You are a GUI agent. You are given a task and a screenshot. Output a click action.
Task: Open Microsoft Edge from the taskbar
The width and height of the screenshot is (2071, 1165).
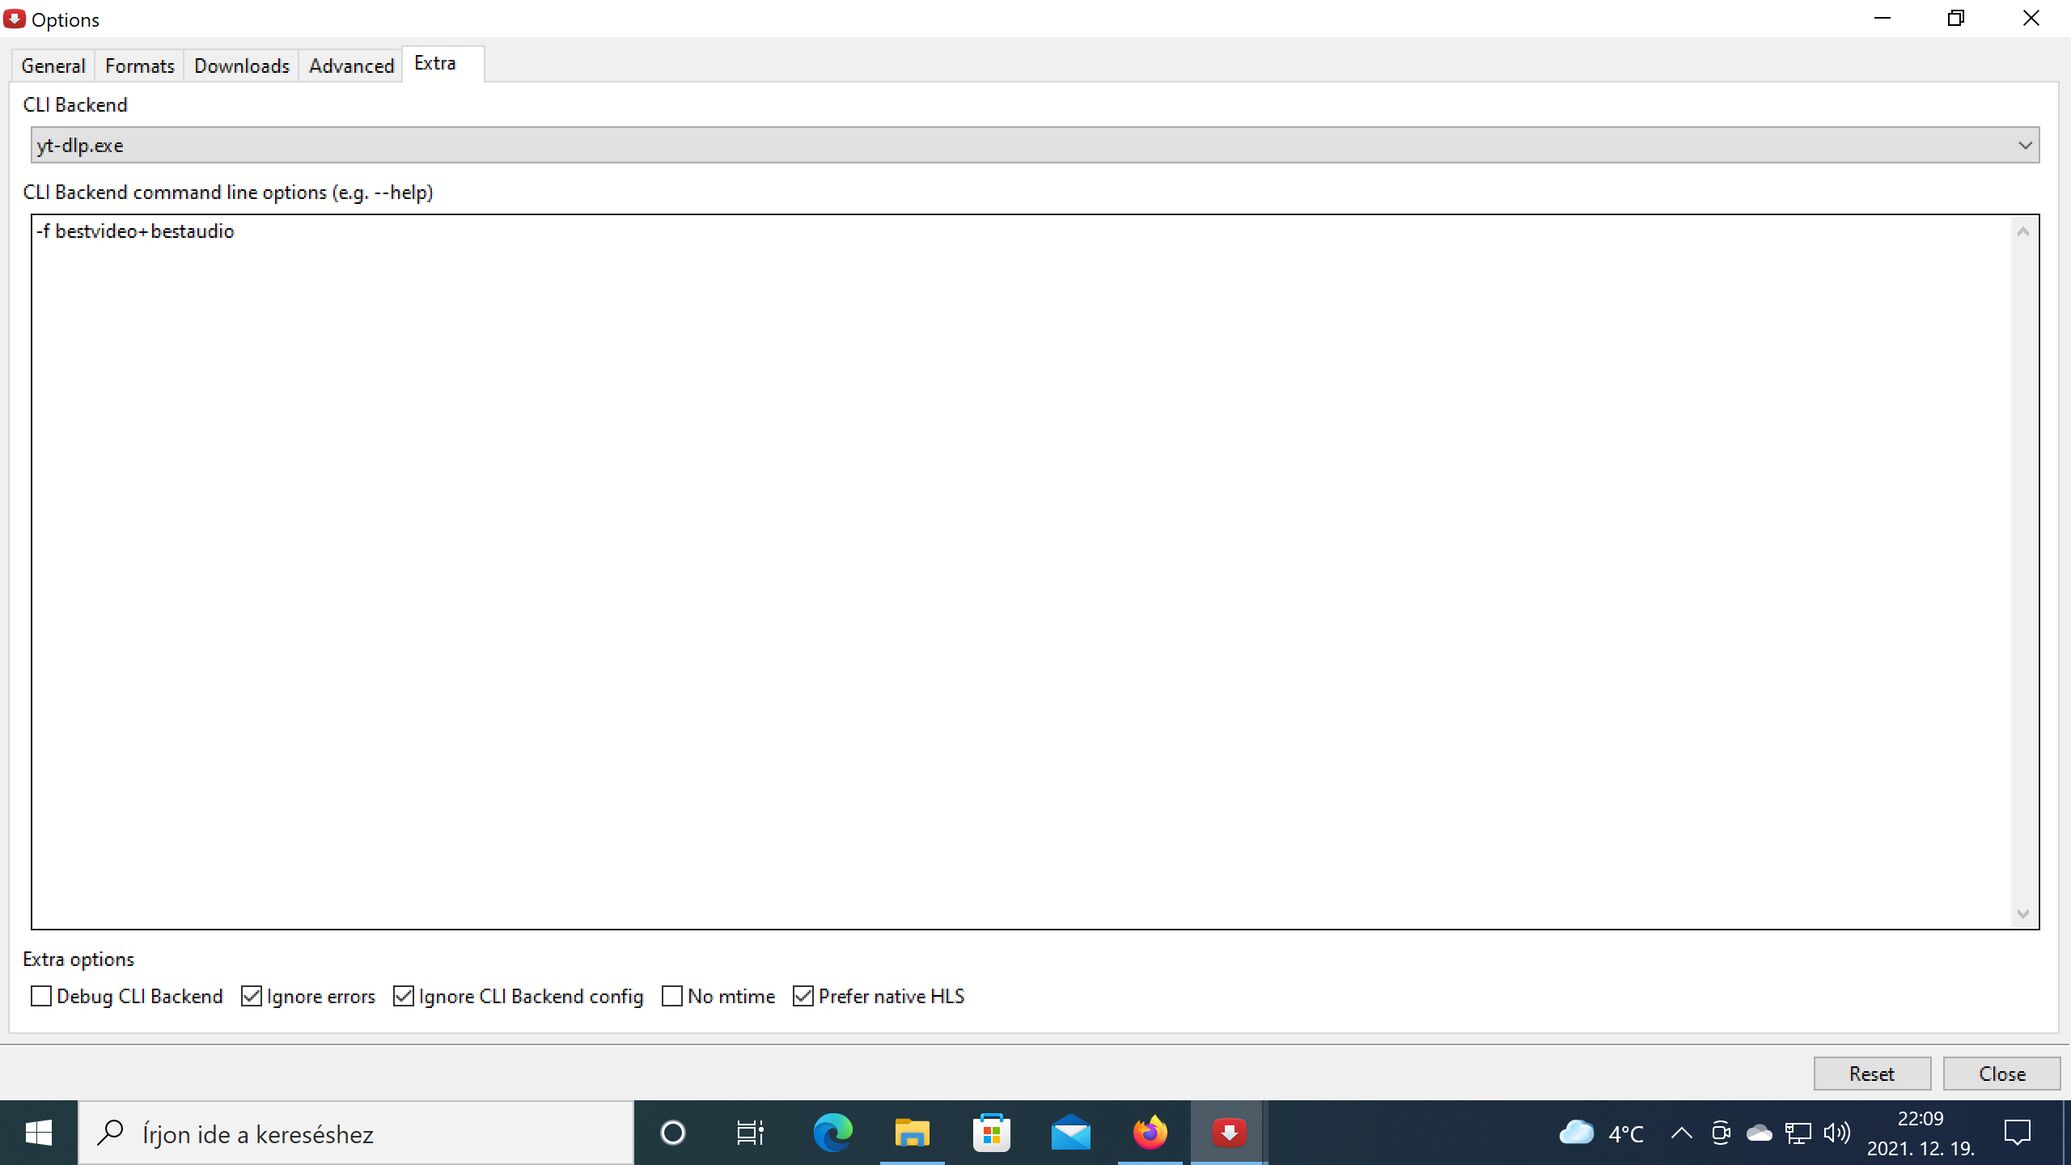(832, 1133)
